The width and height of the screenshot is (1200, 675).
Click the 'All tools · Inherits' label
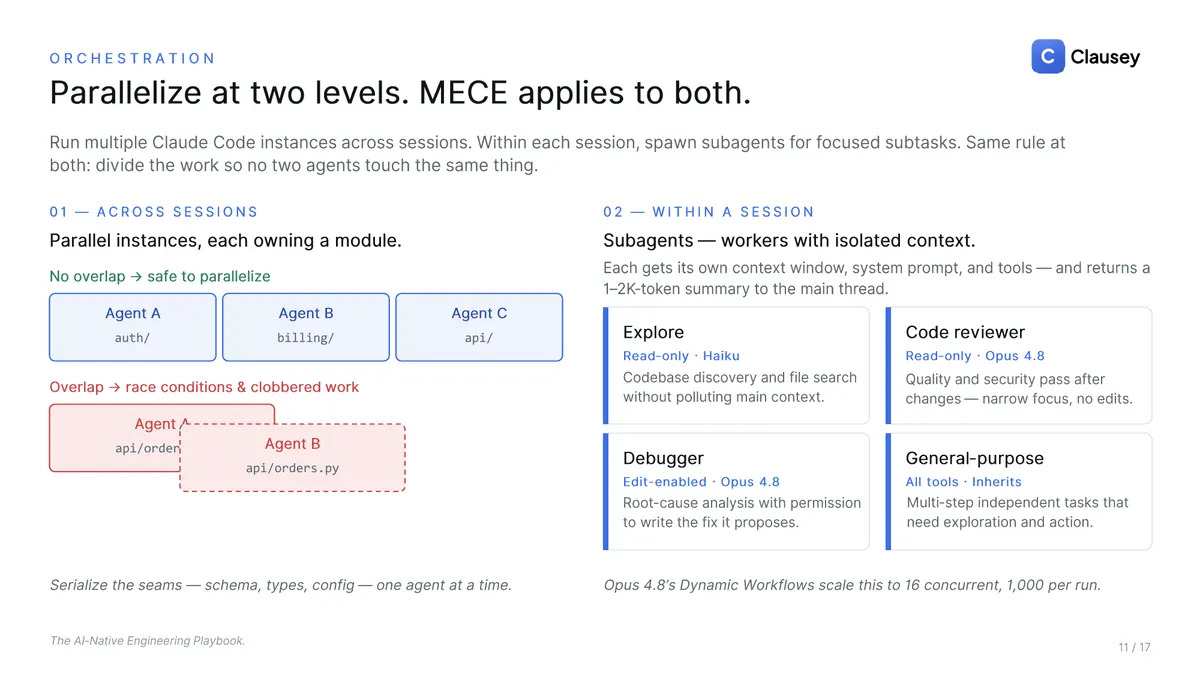[x=963, y=482]
